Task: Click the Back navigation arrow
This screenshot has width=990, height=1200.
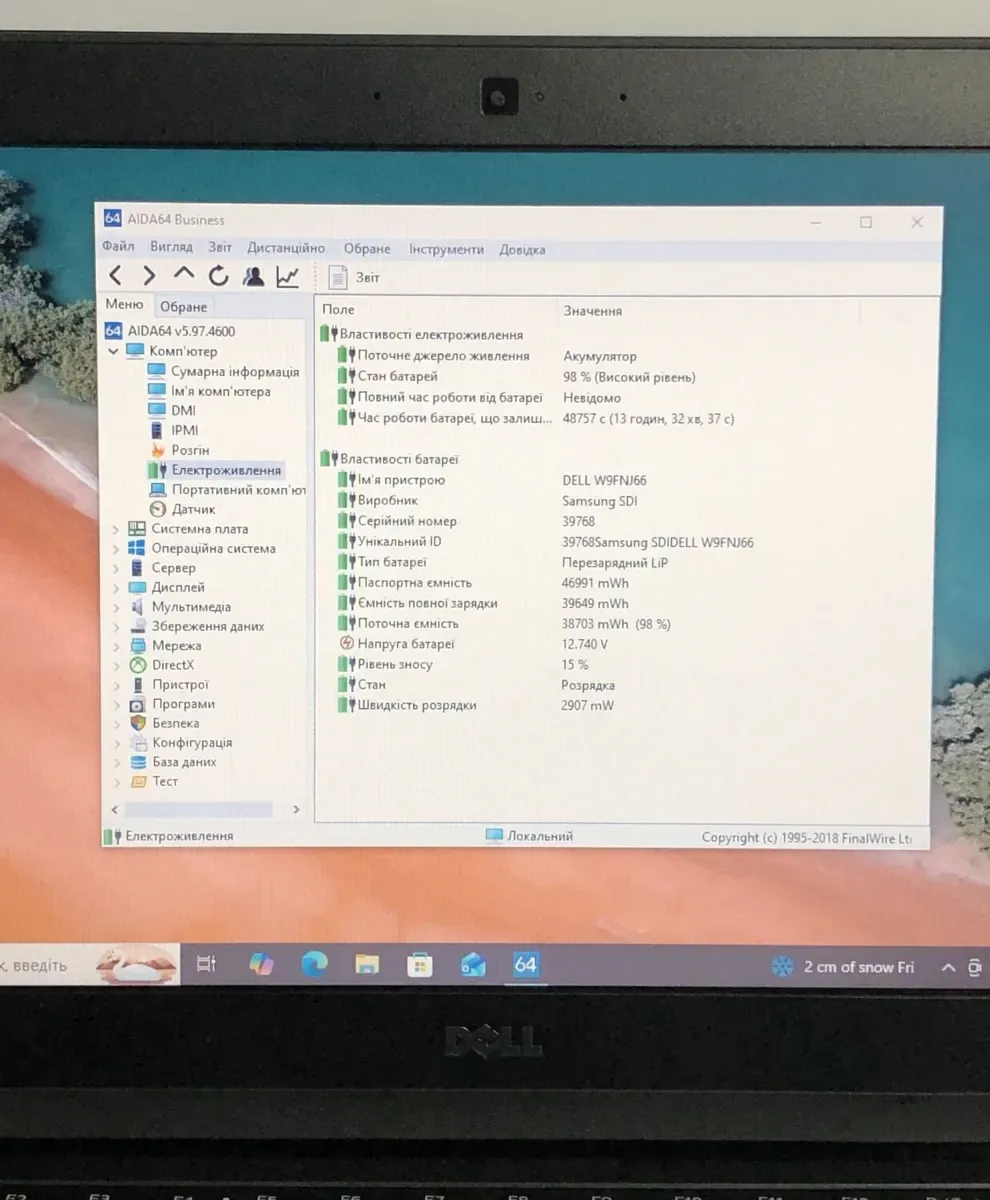Action: pos(116,276)
